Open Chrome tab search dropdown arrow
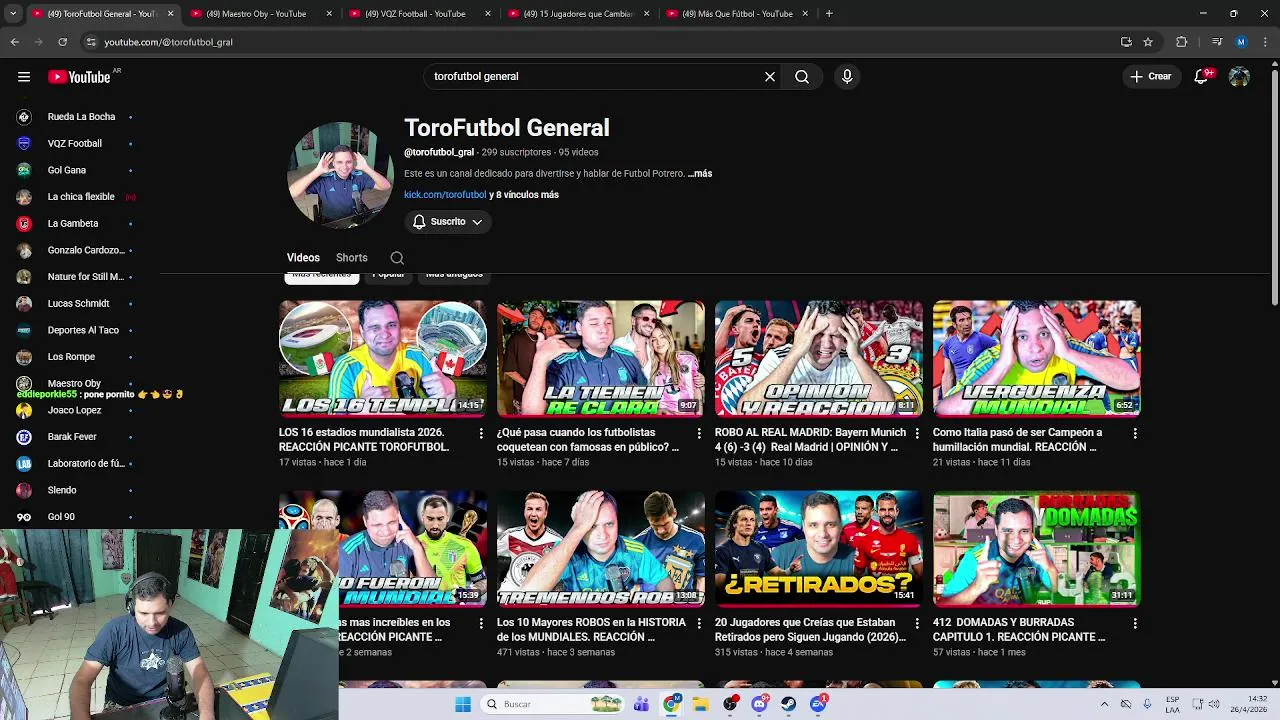The width and height of the screenshot is (1280, 720). 13,14
